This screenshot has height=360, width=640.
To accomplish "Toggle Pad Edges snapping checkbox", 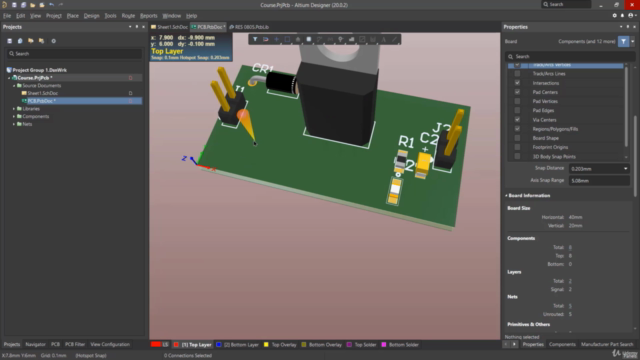I will pyautogui.click(x=517, y=110).
